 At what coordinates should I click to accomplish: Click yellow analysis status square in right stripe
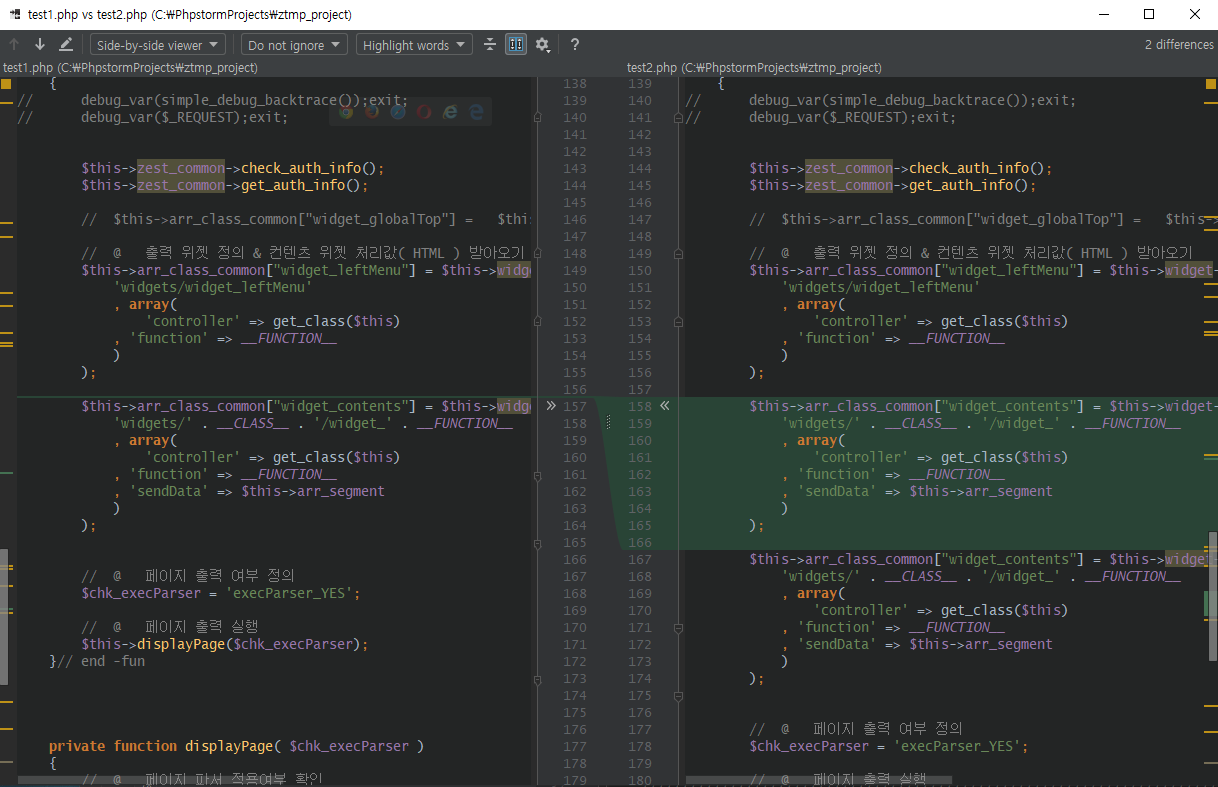pos(1210,84)
